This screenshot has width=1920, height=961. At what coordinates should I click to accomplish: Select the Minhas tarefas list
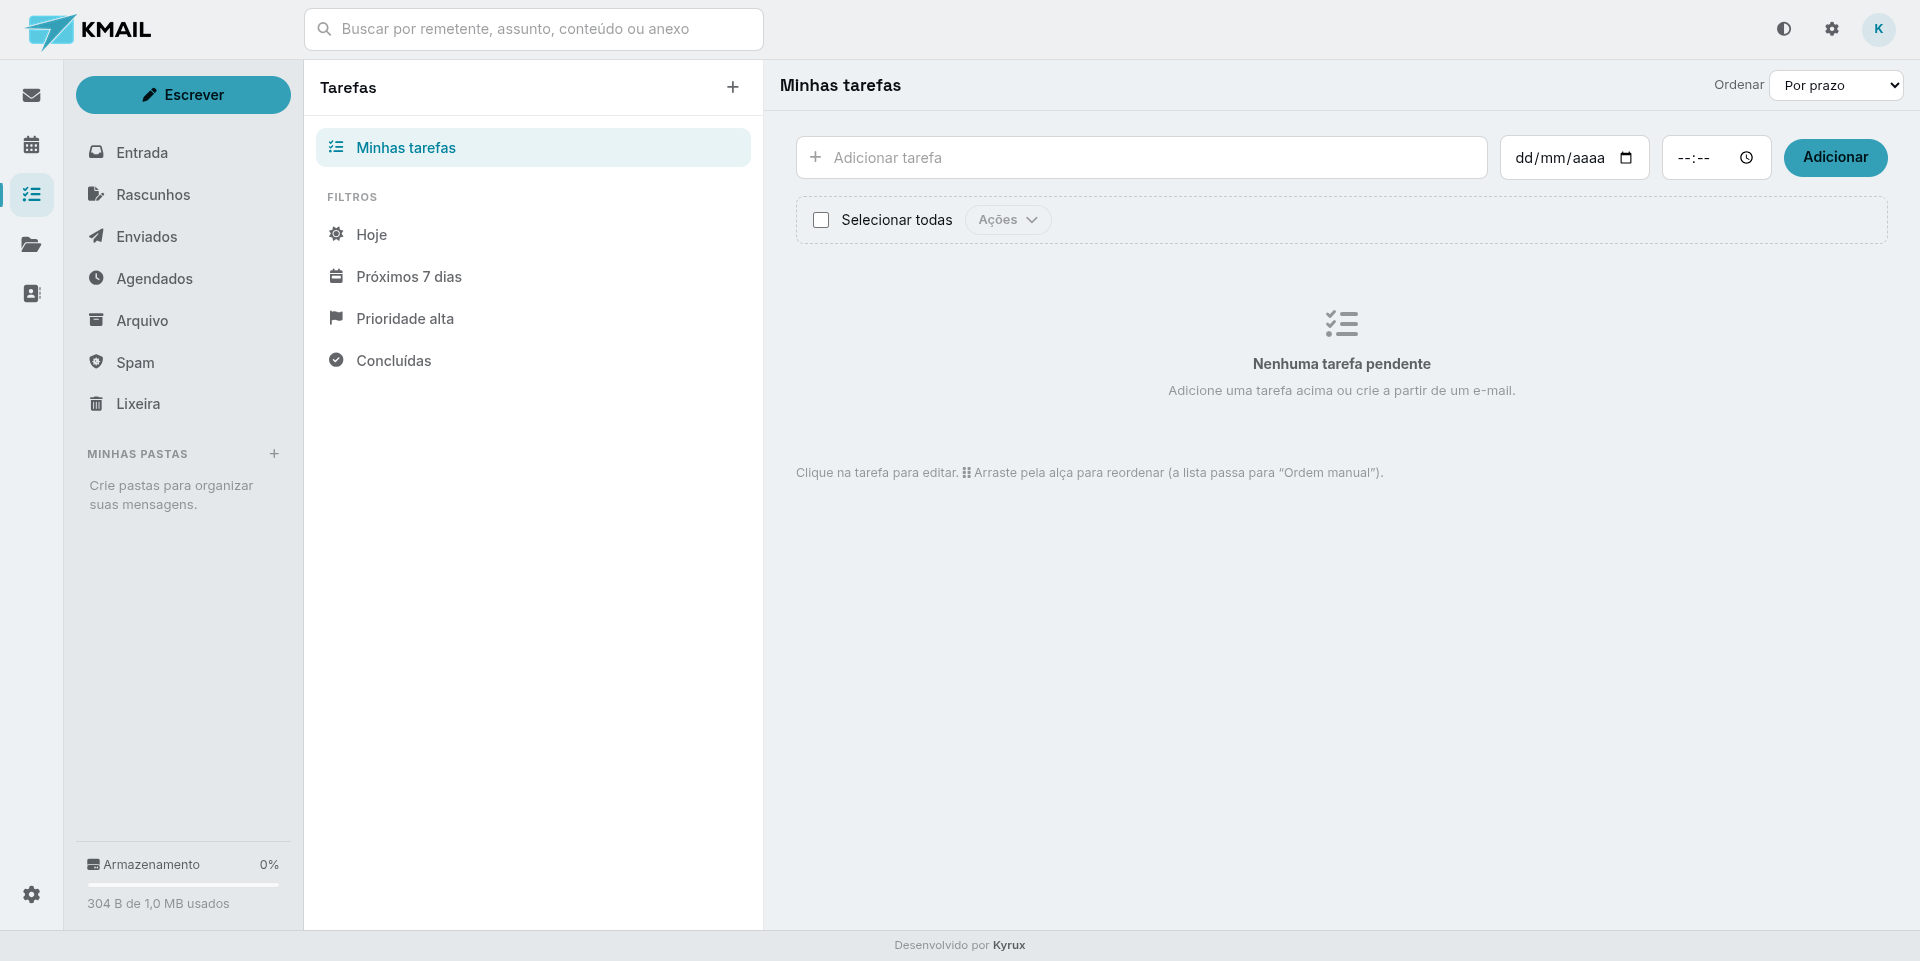click(533, 148)
